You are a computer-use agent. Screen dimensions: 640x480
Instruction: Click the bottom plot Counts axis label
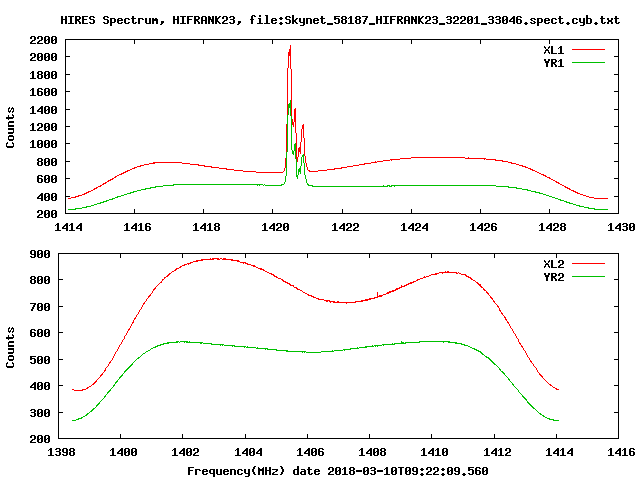click(x=10, y=347)
